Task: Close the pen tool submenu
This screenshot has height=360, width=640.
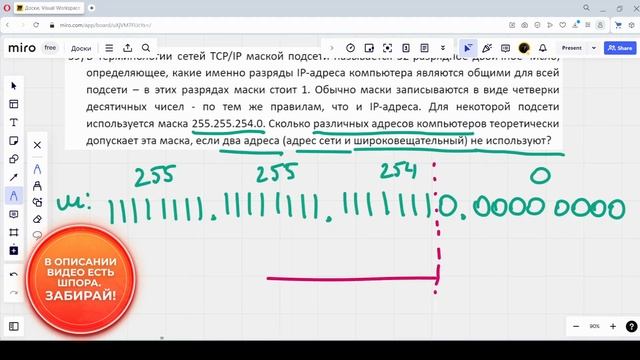Action: tap(37, 145)
